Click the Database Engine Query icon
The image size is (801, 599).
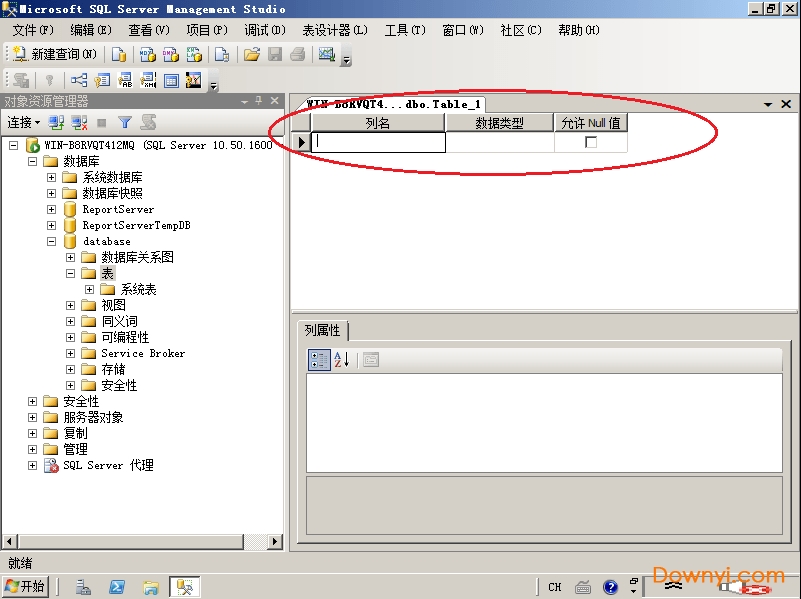(119, 54)
